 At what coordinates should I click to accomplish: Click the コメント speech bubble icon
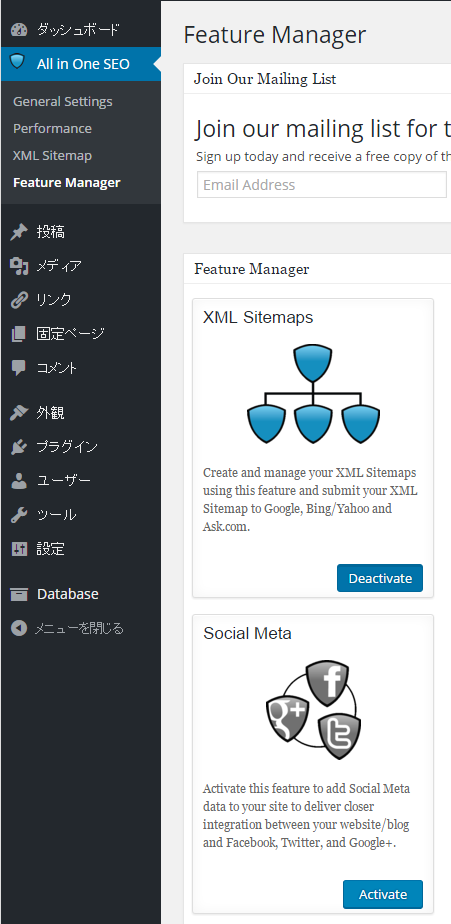click(19, 368)
